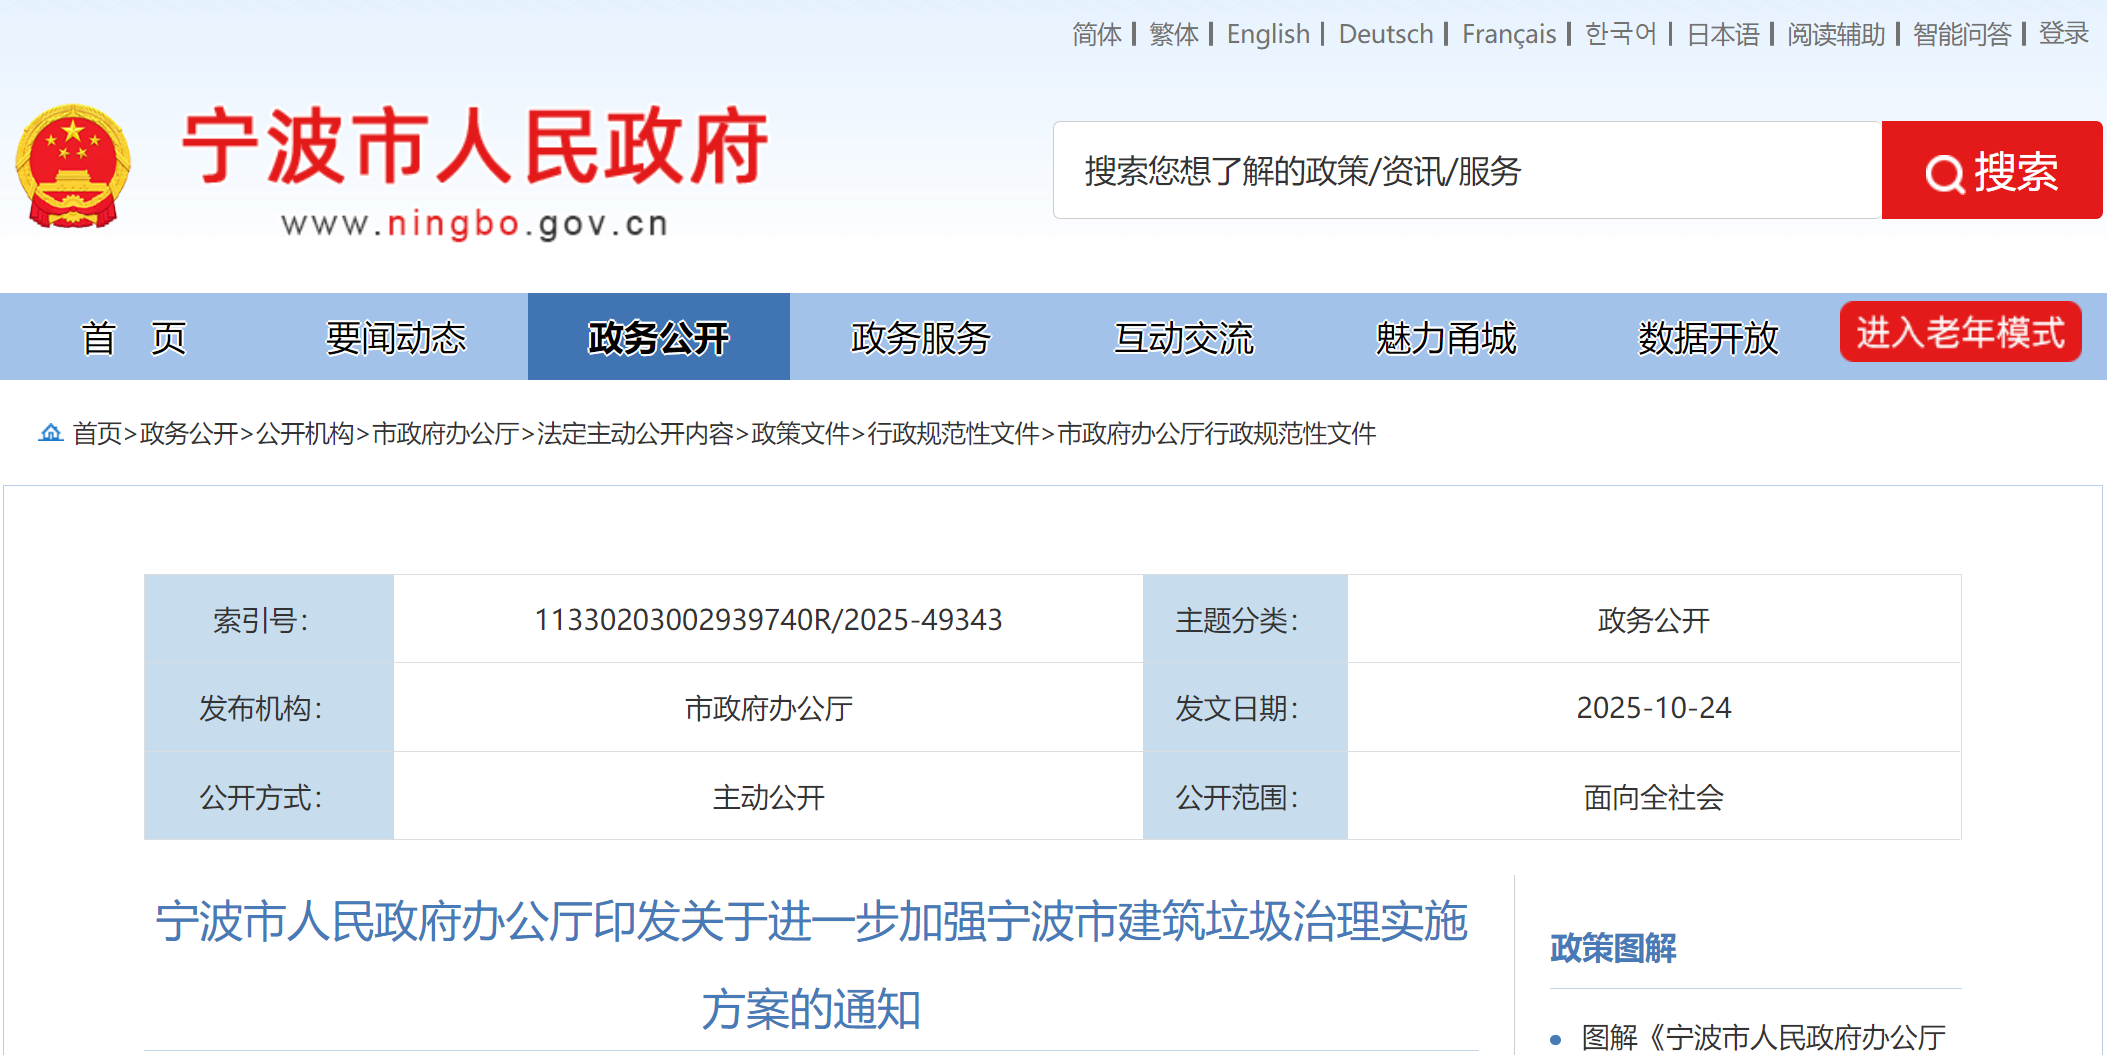Viewport: 2107px width, 1055px height.
Task: Click the national emblem government logo
Action: (x=75, y=165)
